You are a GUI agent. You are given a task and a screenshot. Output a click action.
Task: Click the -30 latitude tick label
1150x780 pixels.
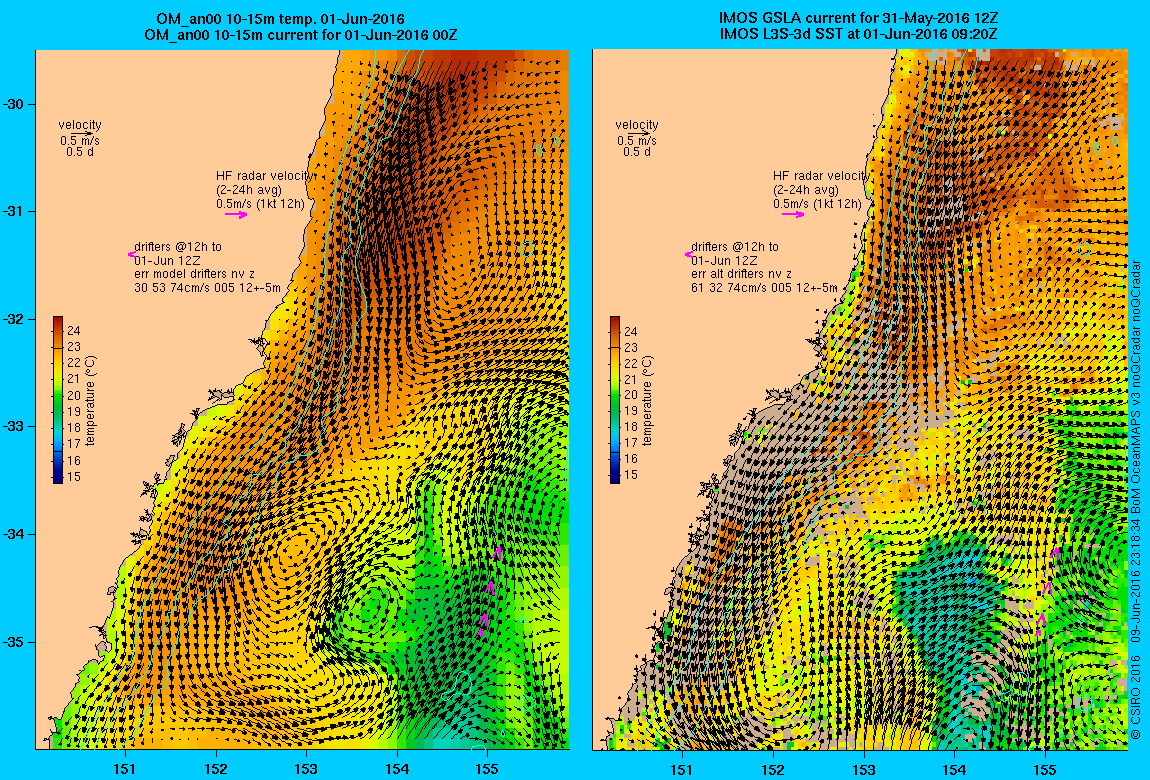coord(14,104)
